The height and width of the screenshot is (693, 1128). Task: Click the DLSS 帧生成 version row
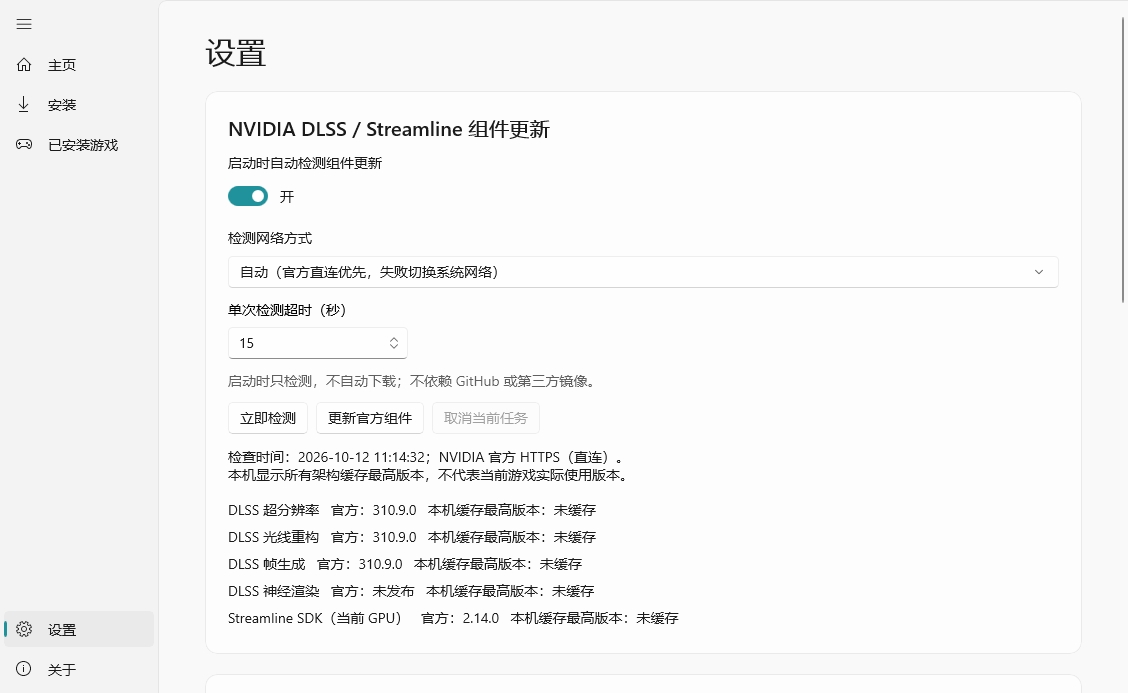[x=405, y=564]
